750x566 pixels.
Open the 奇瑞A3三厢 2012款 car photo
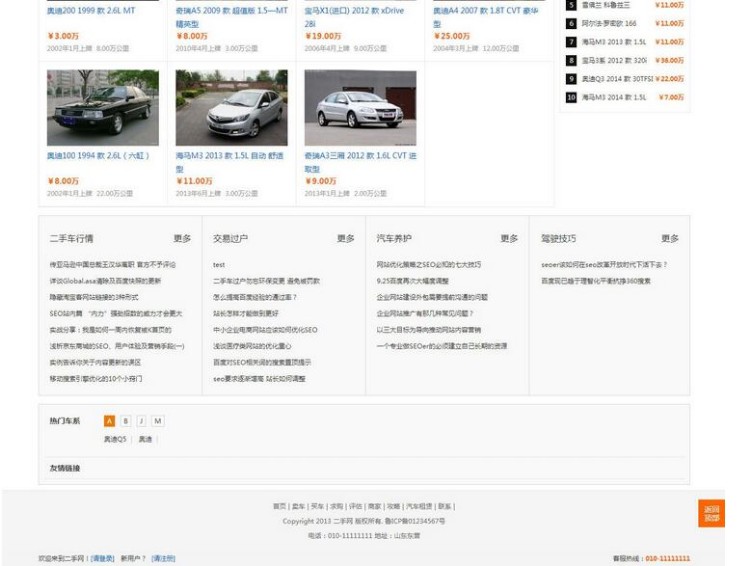360,108
